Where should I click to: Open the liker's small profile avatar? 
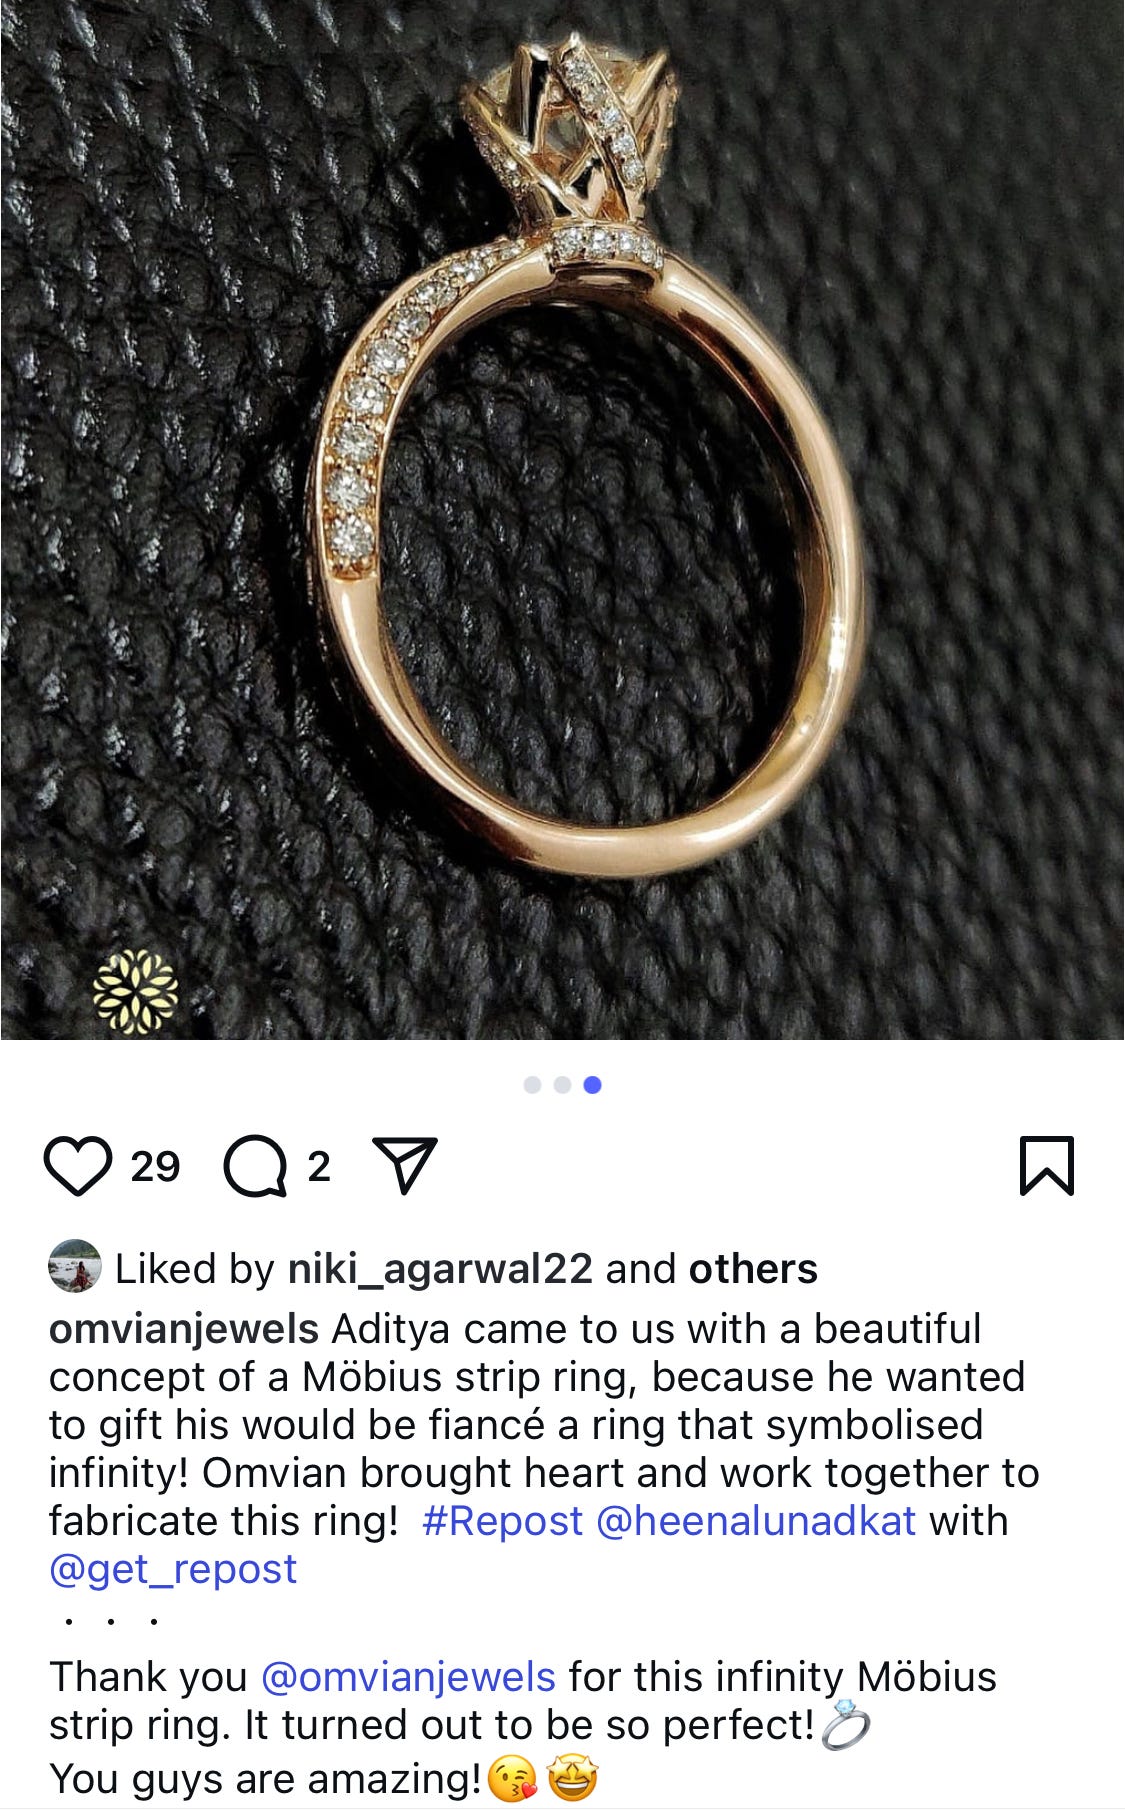pyautogui.click(x=75, y=1266)
